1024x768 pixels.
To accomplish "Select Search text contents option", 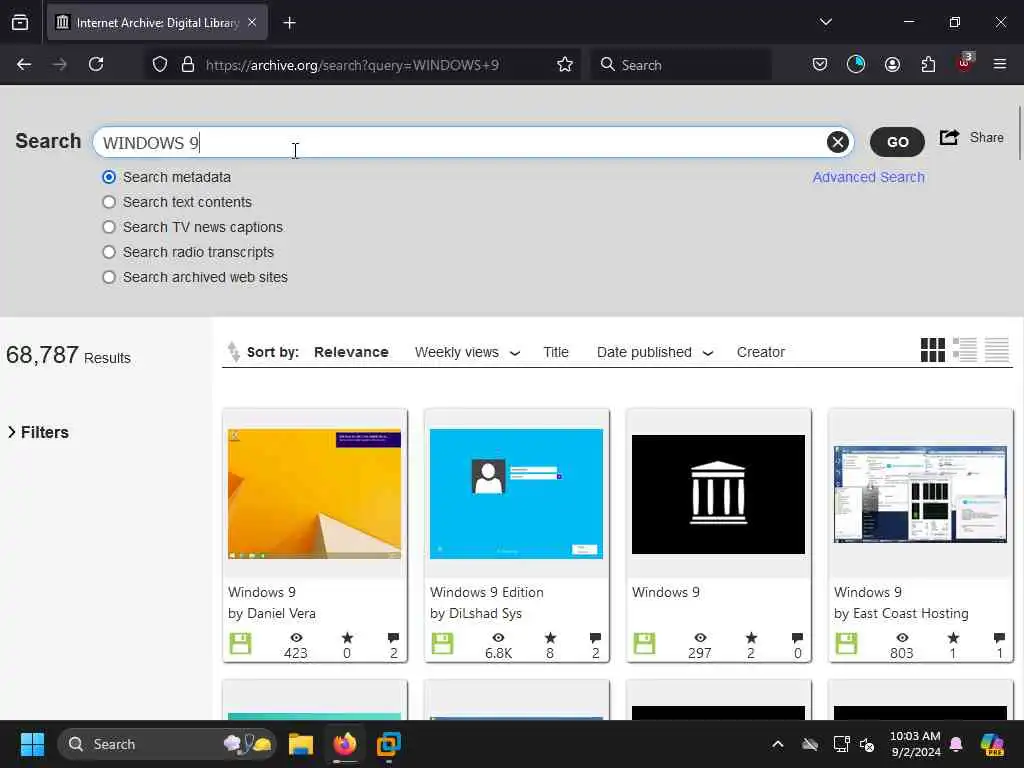I will pyautogui.click(x=109, y=202).
